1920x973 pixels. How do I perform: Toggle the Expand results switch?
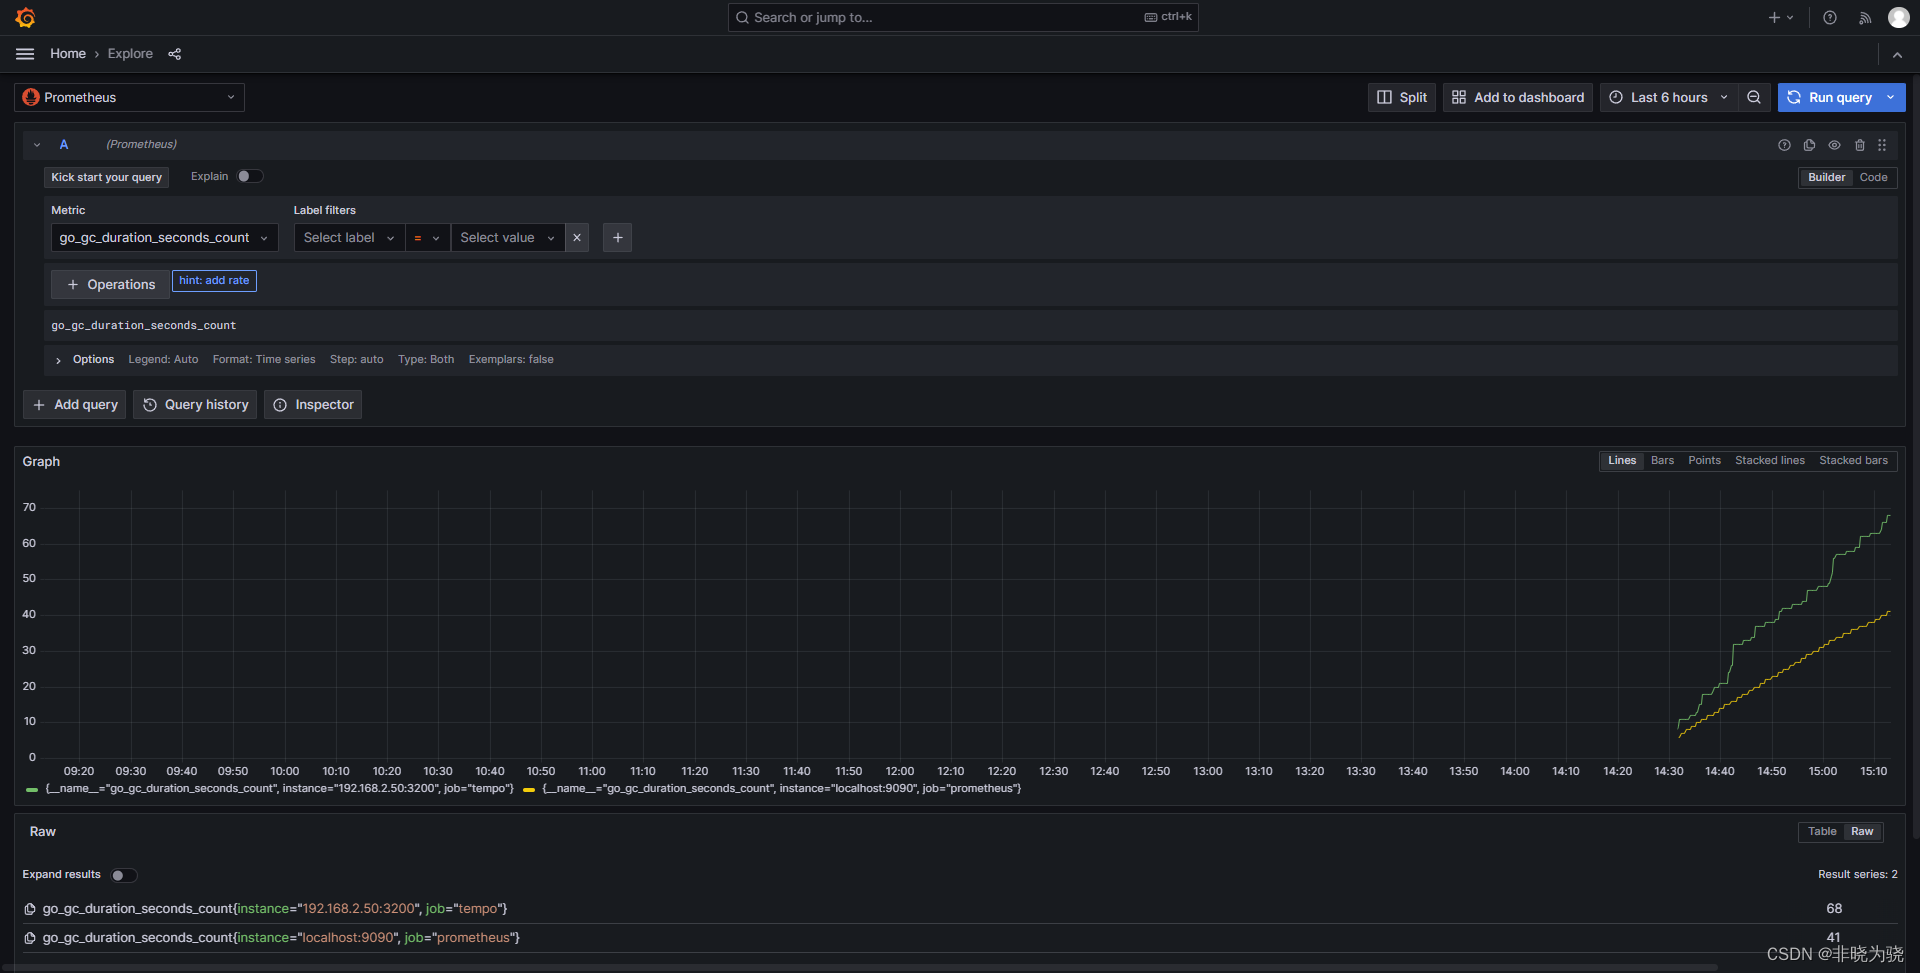coord(124,875)
